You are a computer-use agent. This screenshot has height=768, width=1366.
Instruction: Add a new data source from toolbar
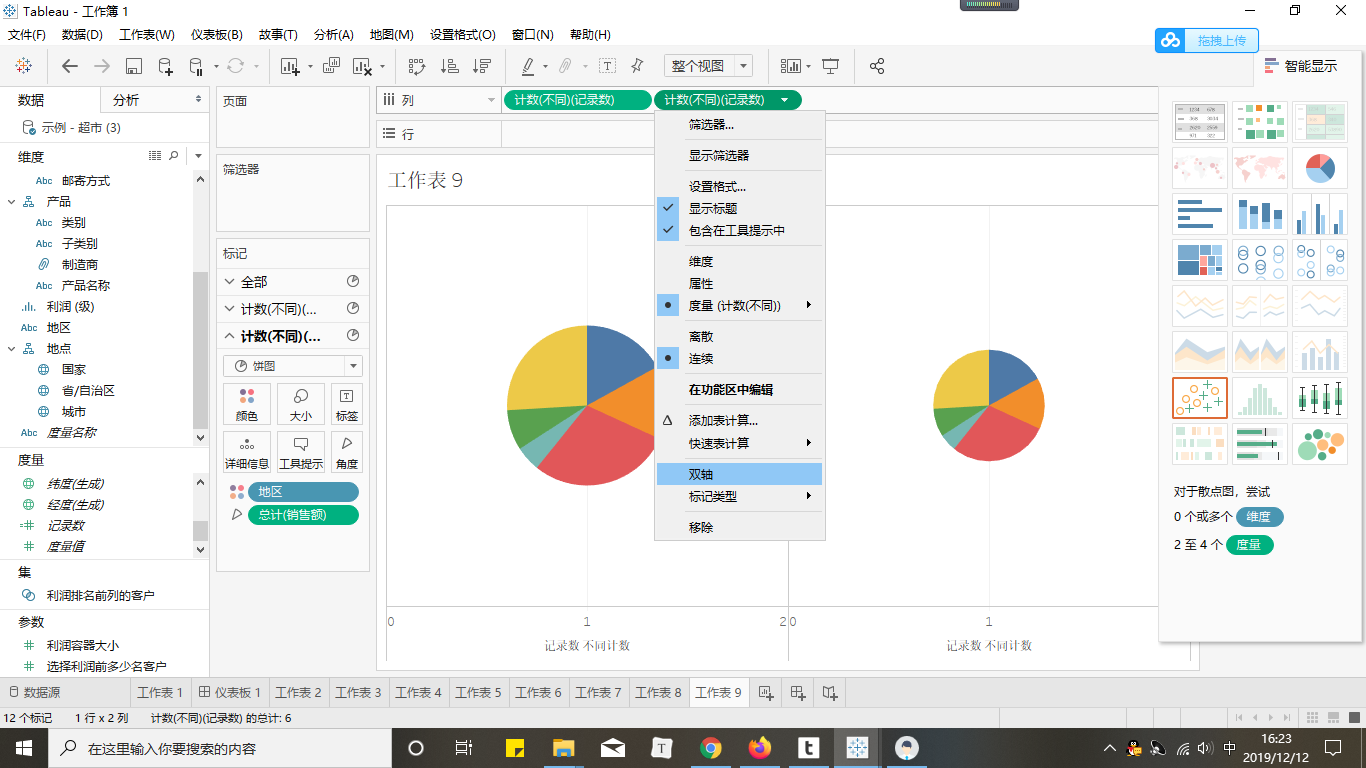tap(165, 66)
